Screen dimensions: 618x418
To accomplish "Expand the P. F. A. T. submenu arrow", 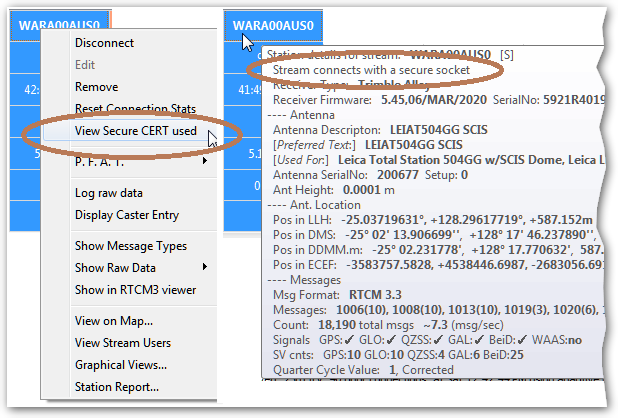I will click(206, 160).
